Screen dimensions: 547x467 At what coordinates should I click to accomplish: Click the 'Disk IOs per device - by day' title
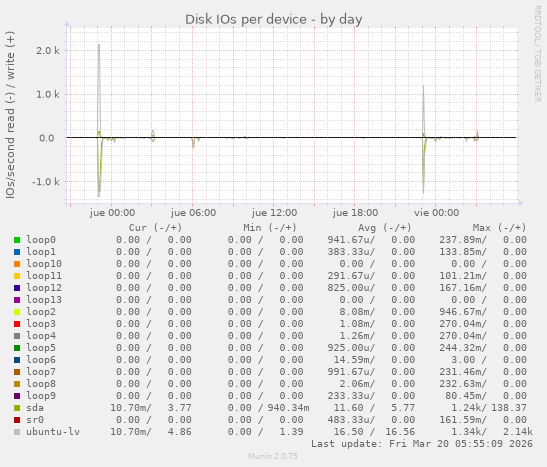pos(274,20)
